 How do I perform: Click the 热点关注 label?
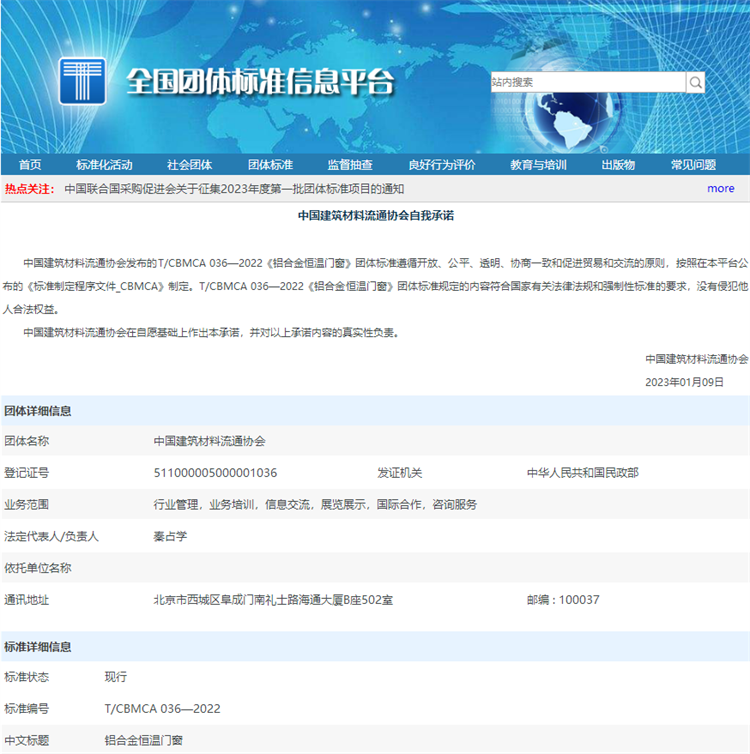29,189
